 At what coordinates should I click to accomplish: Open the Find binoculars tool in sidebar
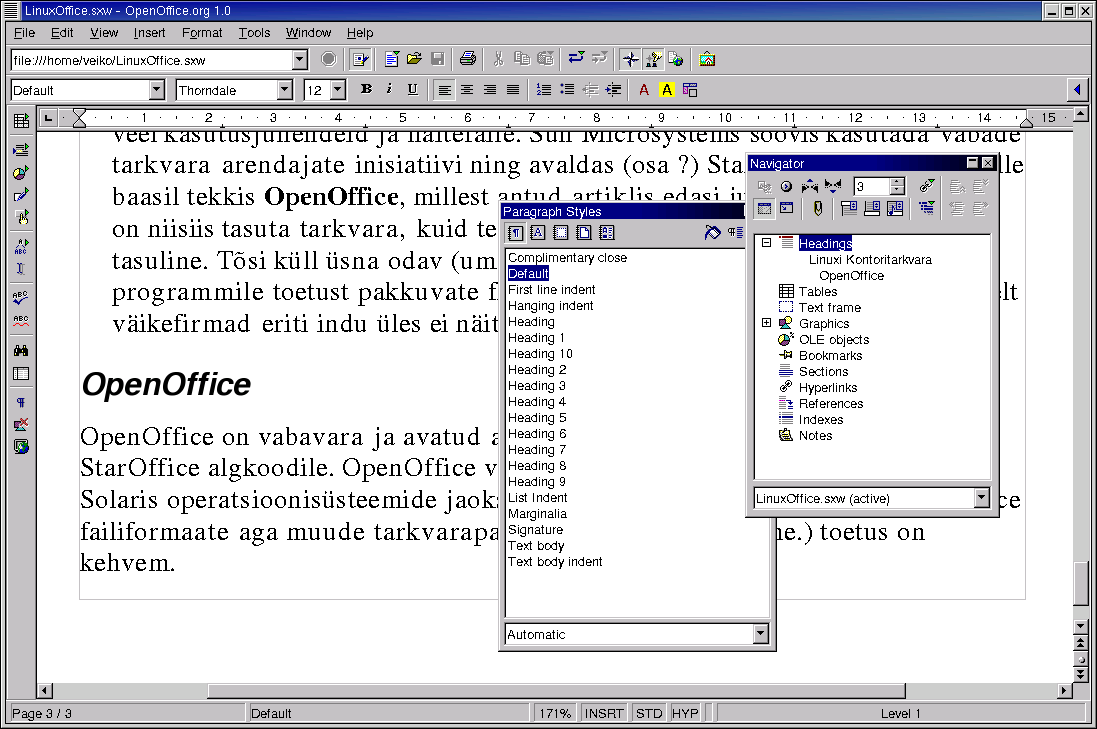(x=21, y=351)
